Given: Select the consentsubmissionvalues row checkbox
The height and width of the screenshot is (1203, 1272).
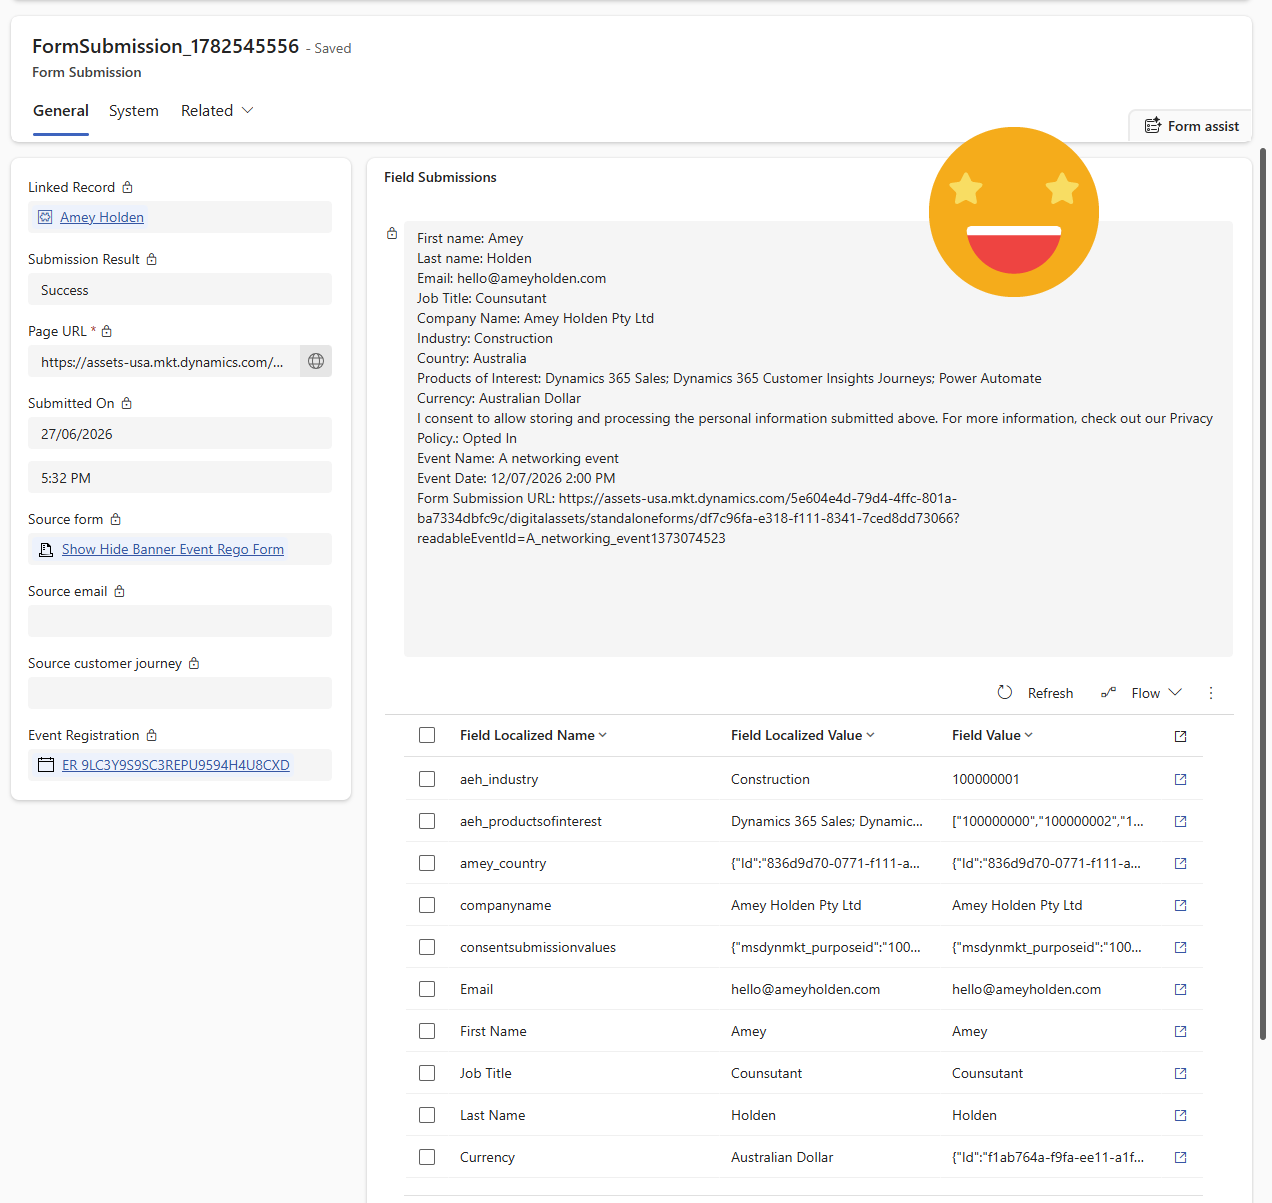Looking at the screenshot, I should click(x=427, y=947).
